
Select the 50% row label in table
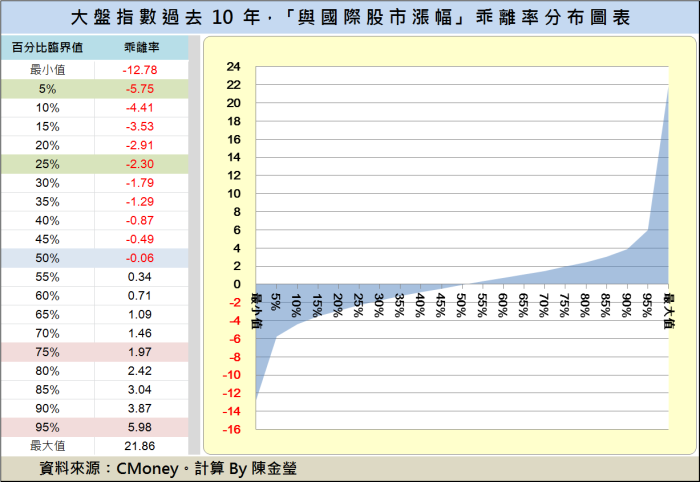(47, 258)
